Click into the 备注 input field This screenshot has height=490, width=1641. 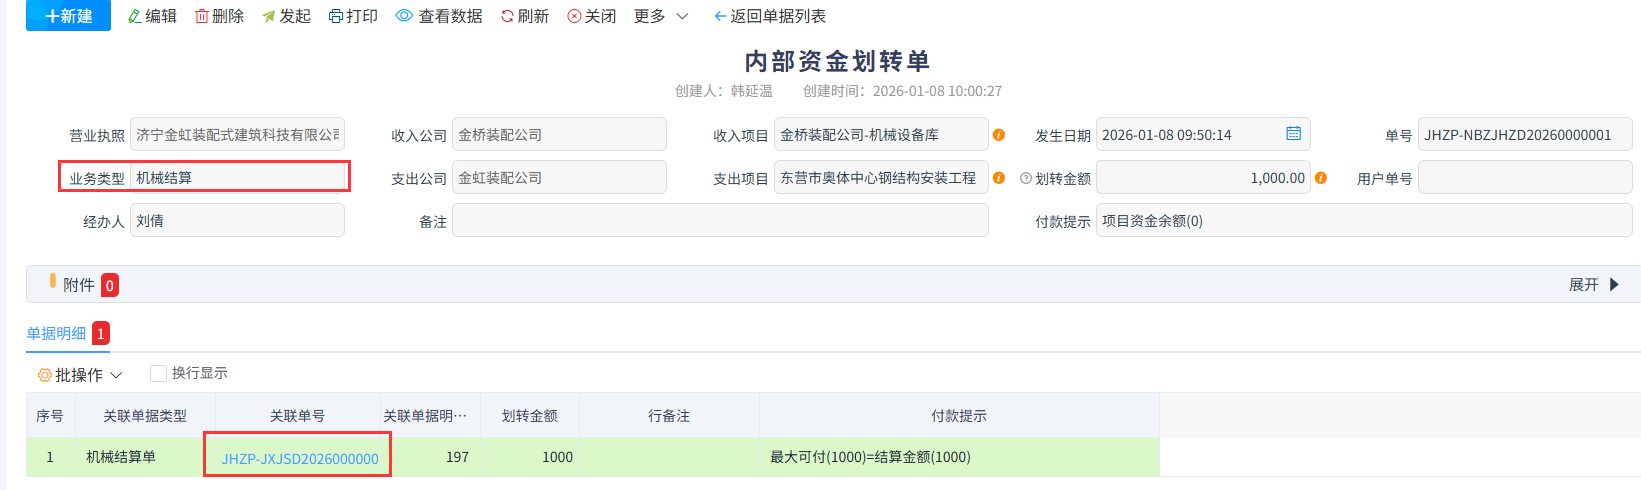719,221
